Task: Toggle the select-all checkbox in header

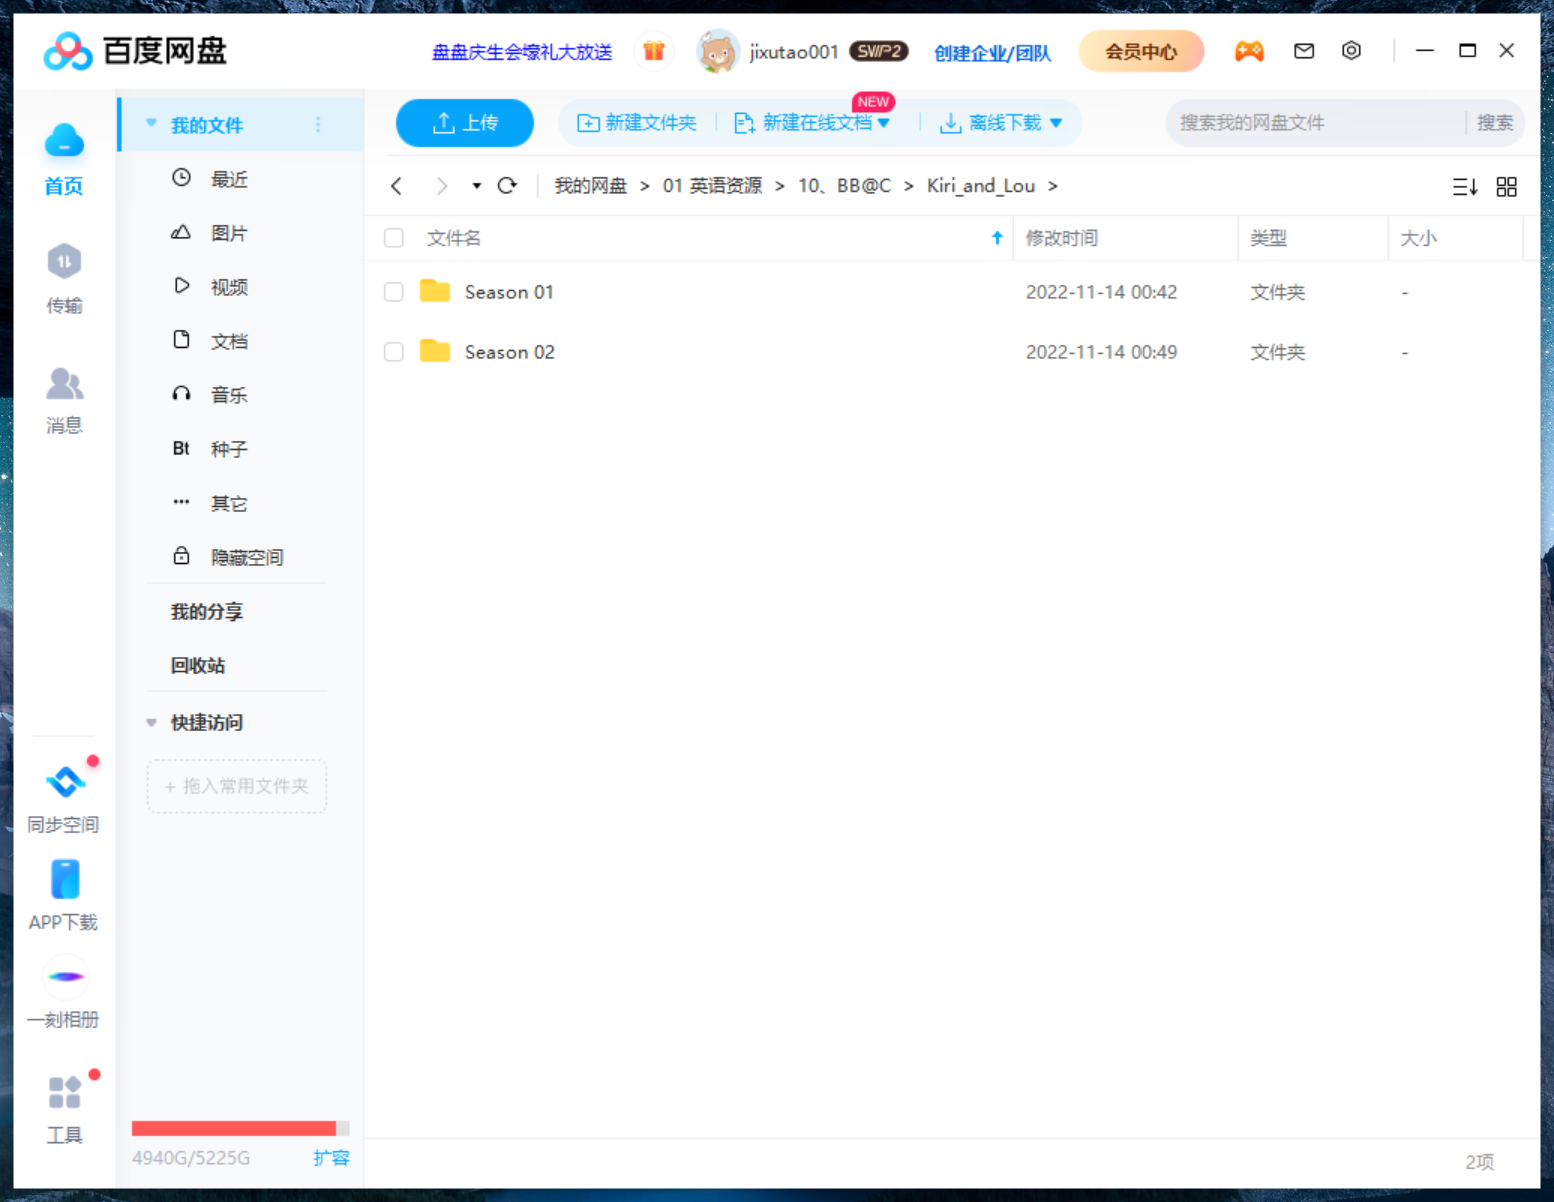Action: tap(394, 238)
